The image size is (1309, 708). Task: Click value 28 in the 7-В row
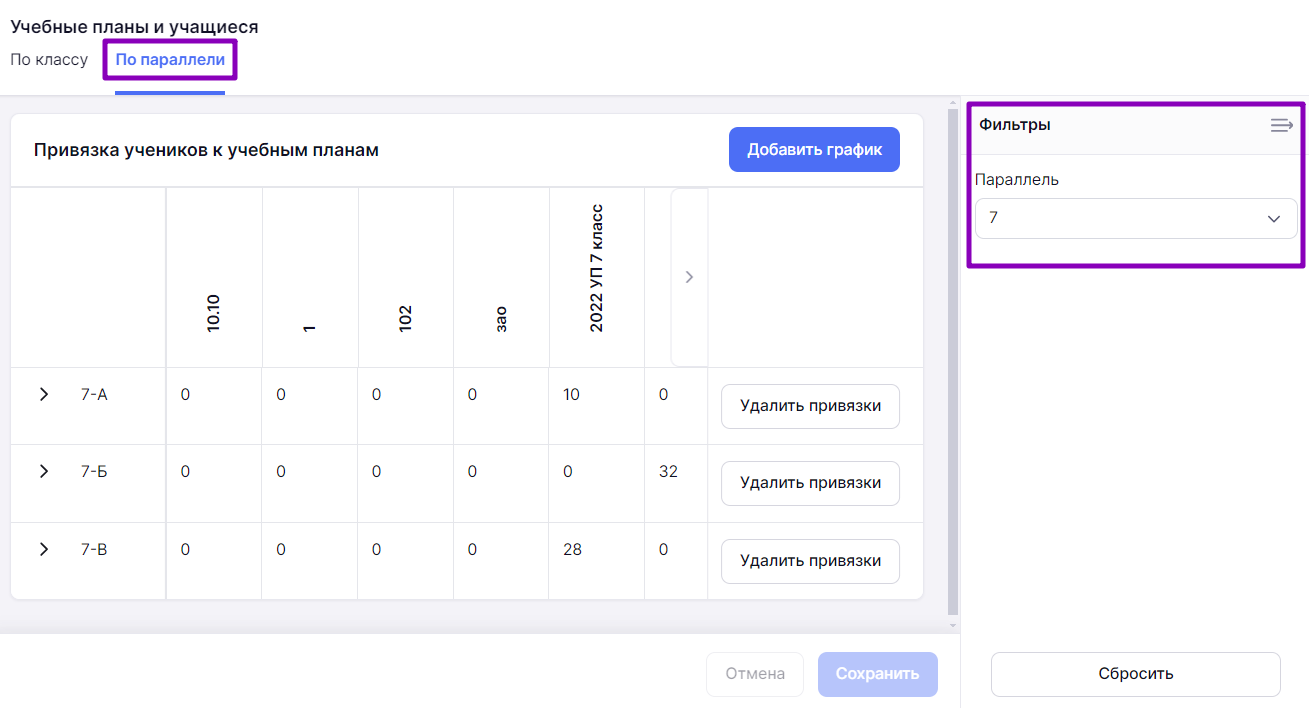tap(572, 549)
